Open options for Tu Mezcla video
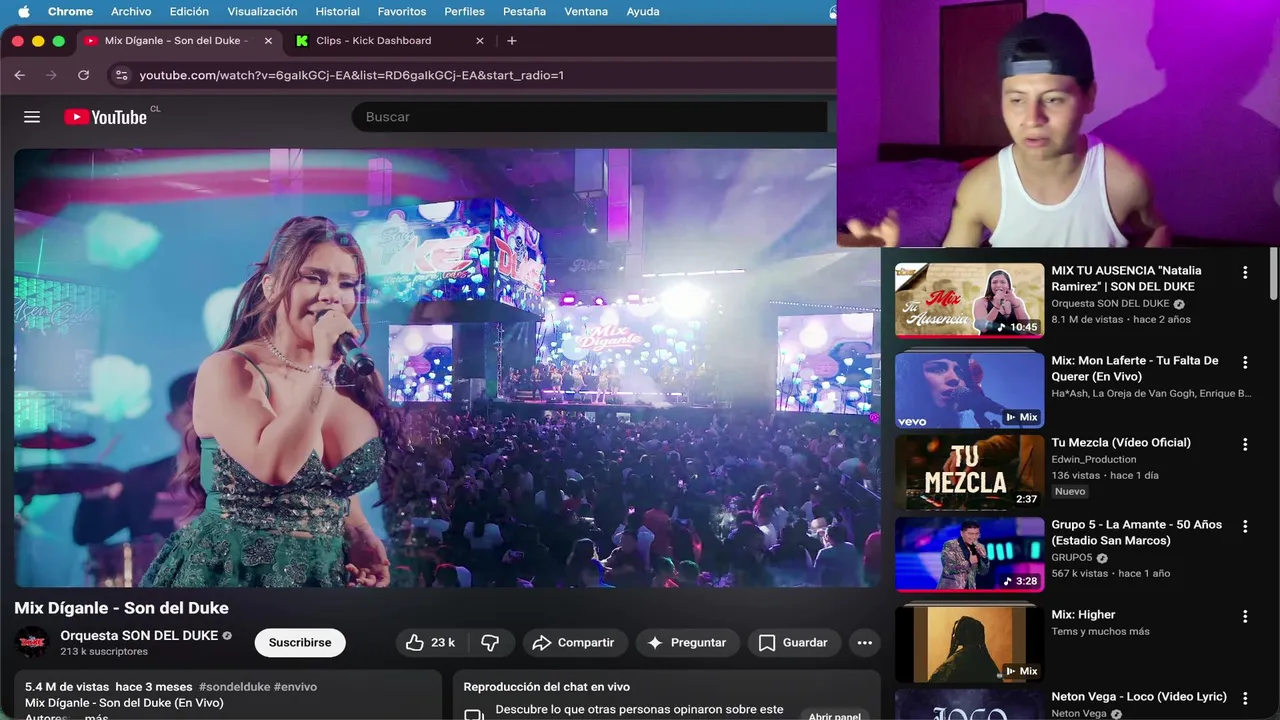This screenshot has width=1280, height=720. coord(1245,444)
